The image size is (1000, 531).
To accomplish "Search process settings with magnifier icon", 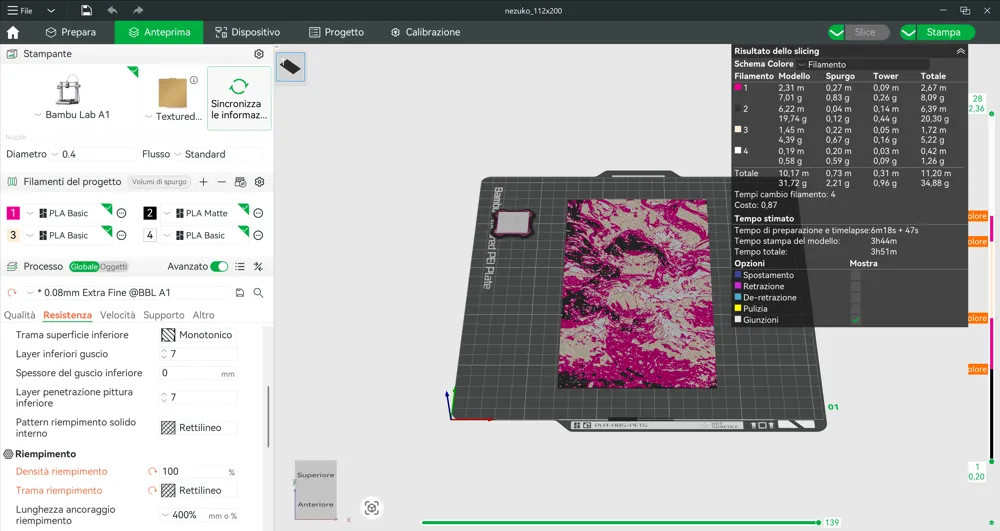I will (x=258, y=293).
